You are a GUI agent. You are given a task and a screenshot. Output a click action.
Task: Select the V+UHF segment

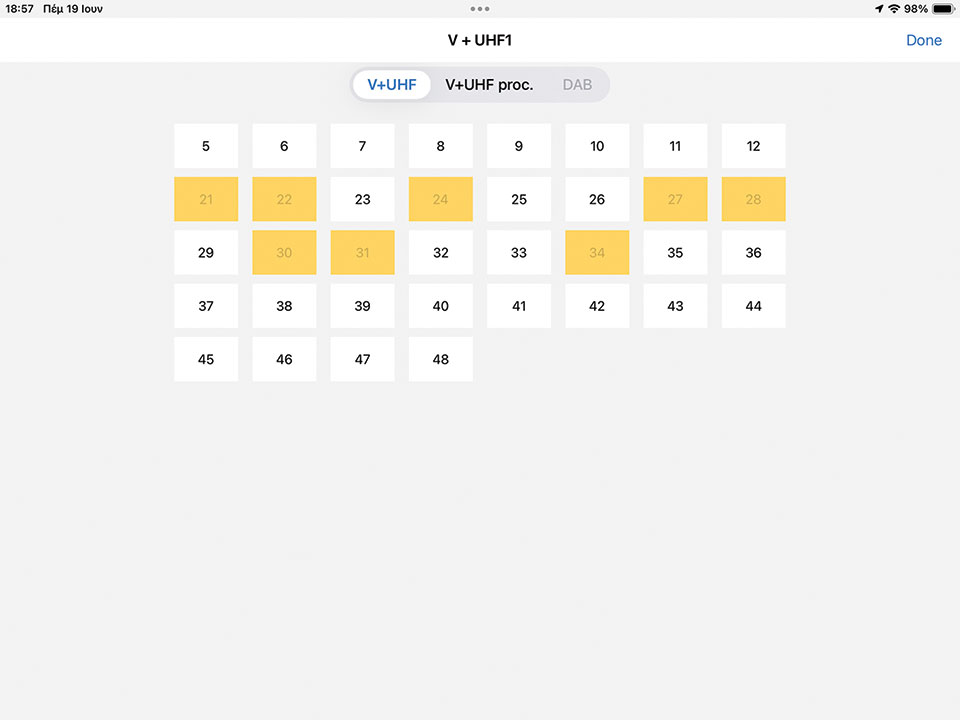[x=392, y=85]
